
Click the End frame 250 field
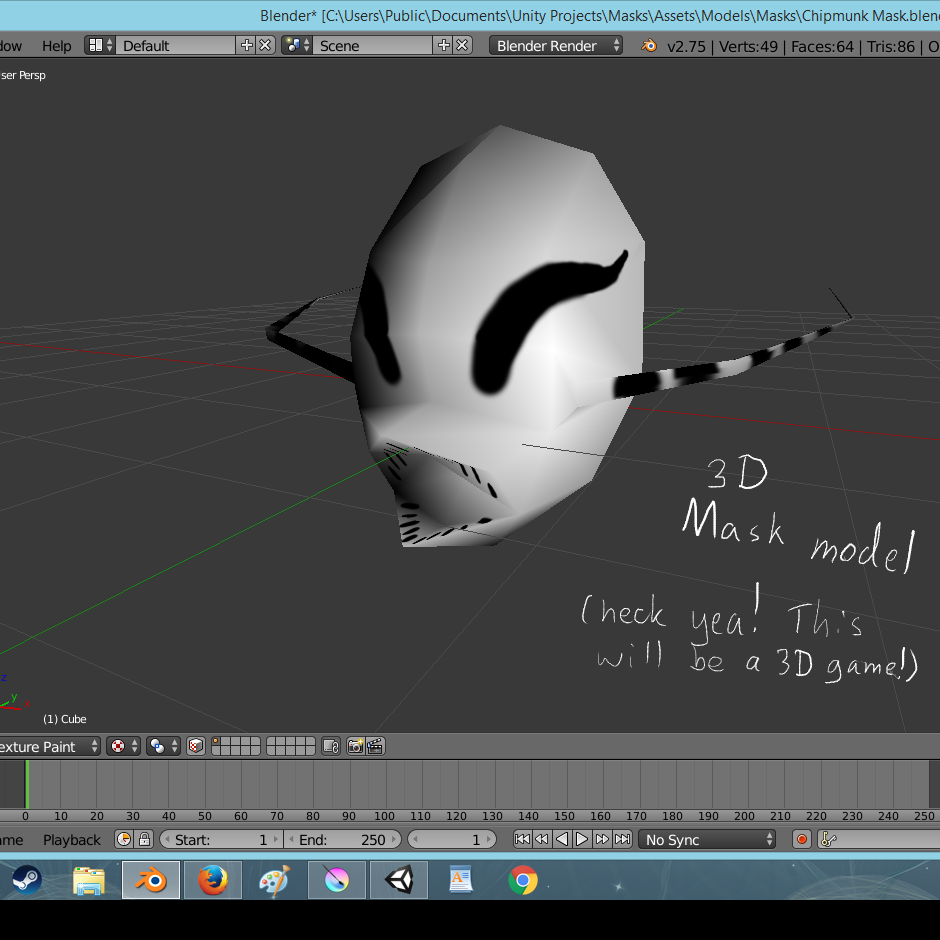click(x=343, y=840)
